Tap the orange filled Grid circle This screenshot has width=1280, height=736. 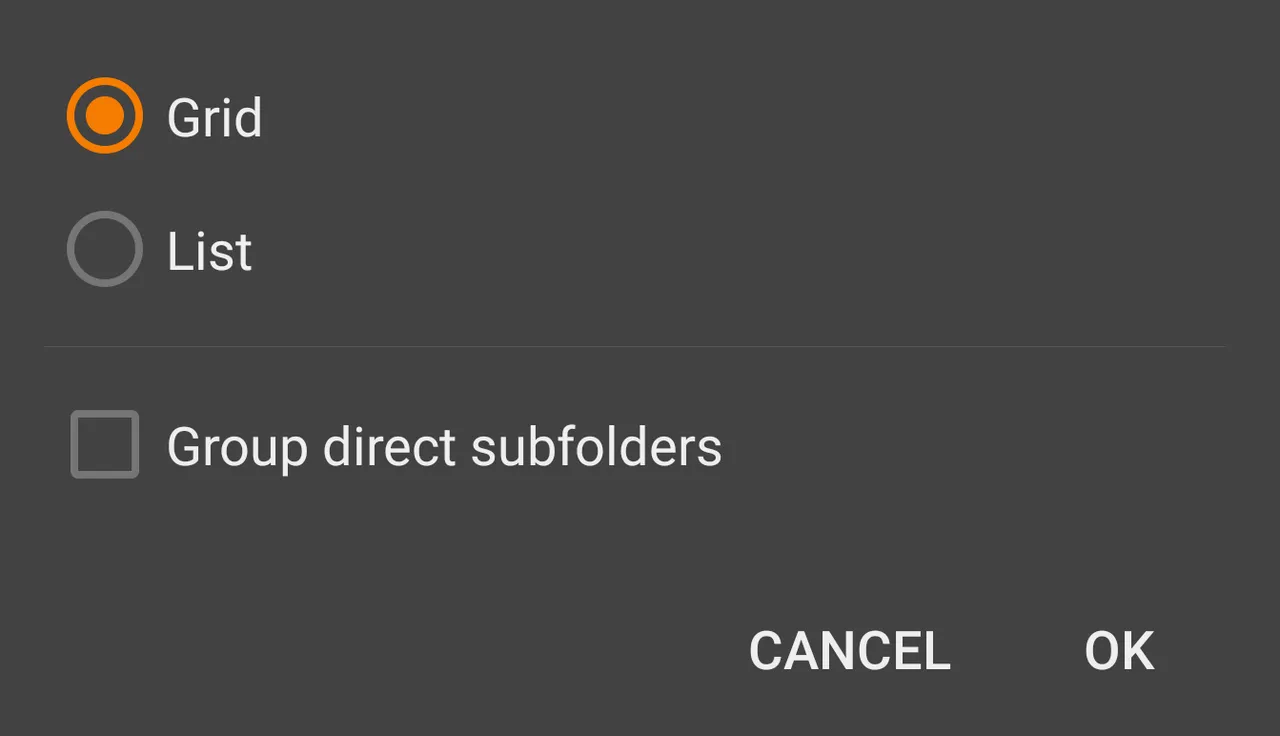(x=105, y=116)
